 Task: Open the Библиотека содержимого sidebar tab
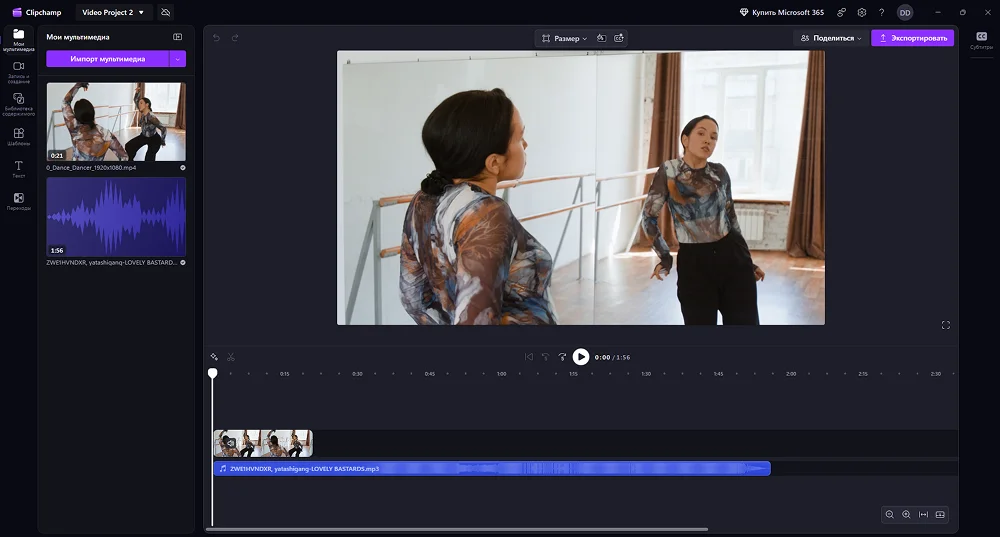click(18, 104)
